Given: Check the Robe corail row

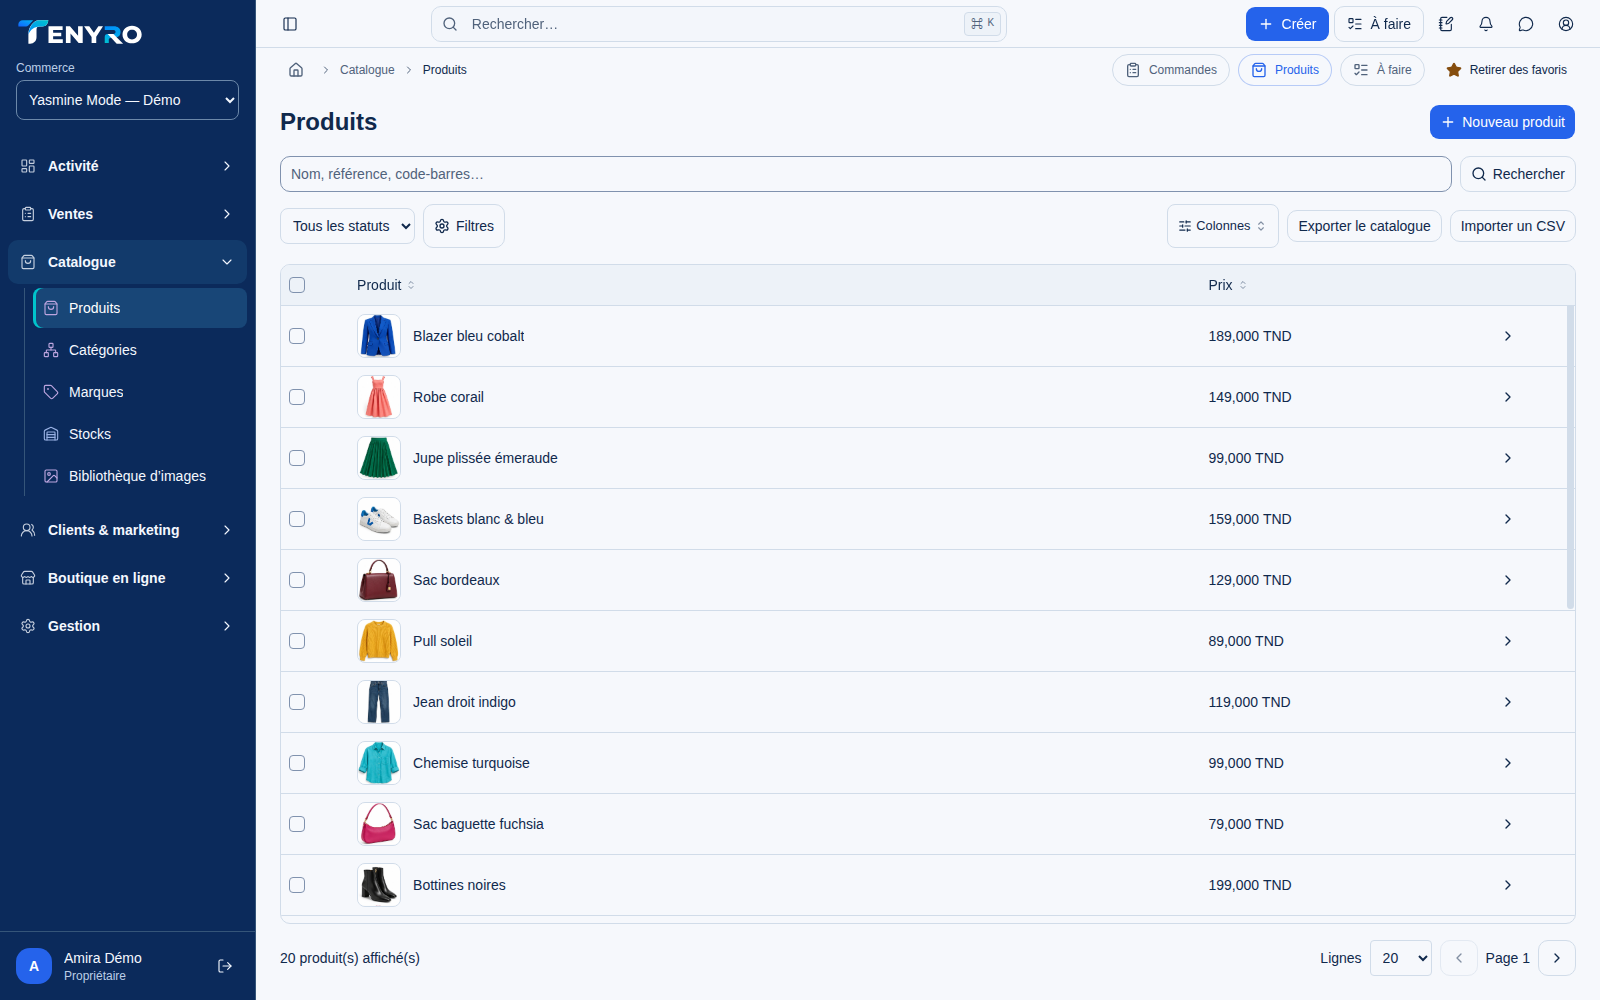Looking at the screenshot, I should point(297,397).
